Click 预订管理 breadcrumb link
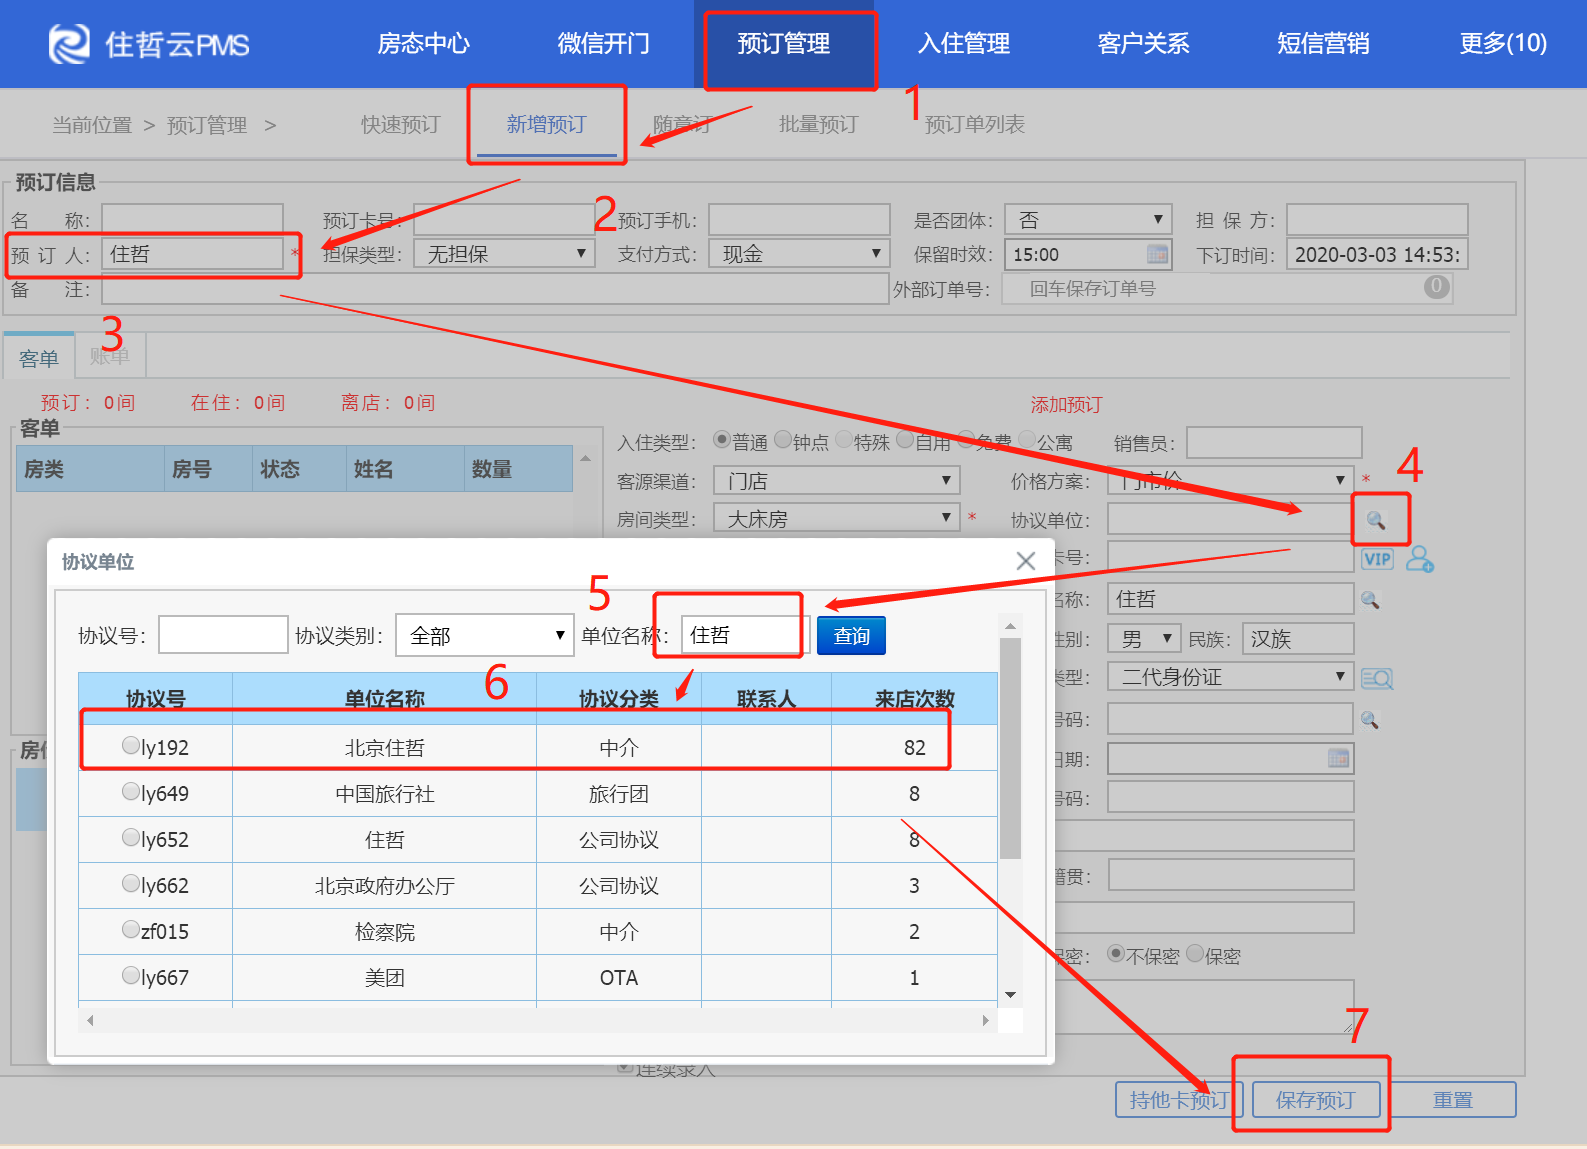The image size is (1587, 1149). tap(207, 125)
